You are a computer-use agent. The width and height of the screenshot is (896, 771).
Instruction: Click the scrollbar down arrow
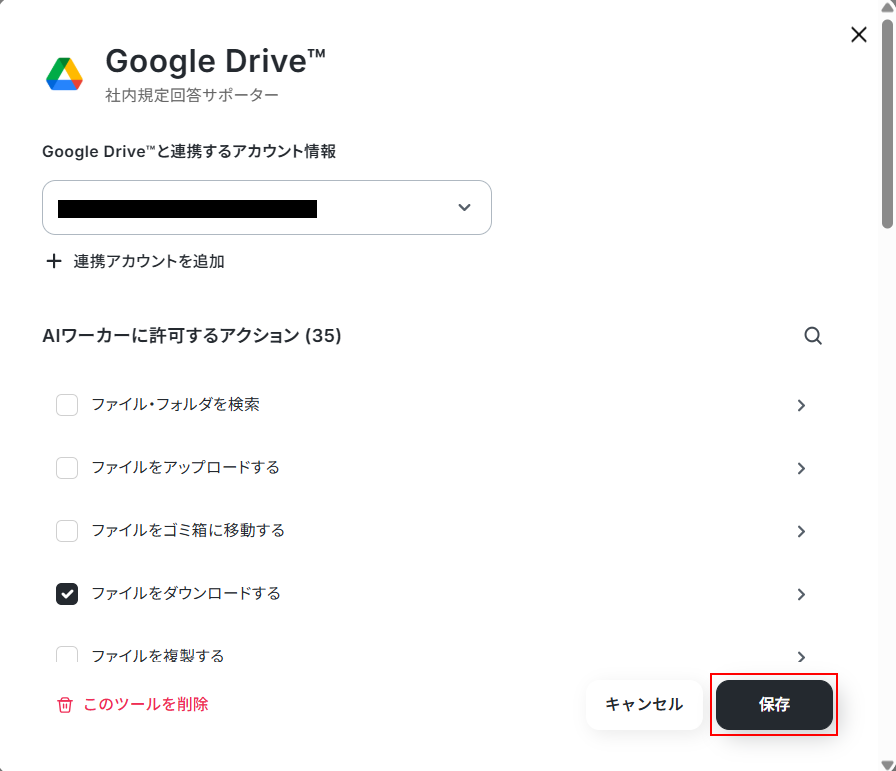[x=887, y=765]
